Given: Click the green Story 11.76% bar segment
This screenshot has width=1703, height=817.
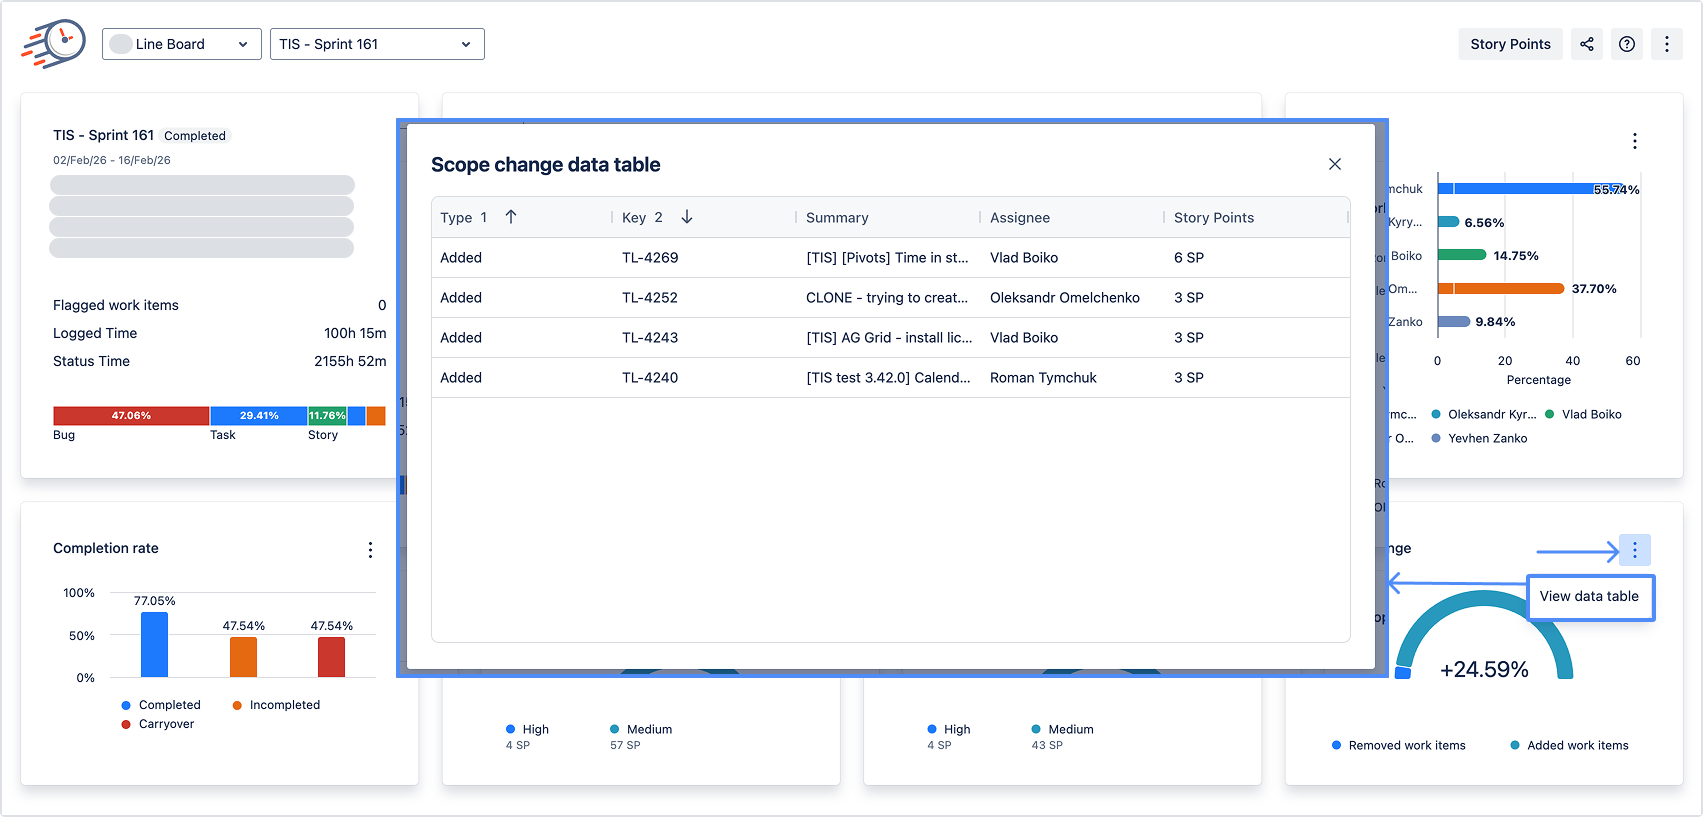Looking at the screenshot, I should point(327,416).
